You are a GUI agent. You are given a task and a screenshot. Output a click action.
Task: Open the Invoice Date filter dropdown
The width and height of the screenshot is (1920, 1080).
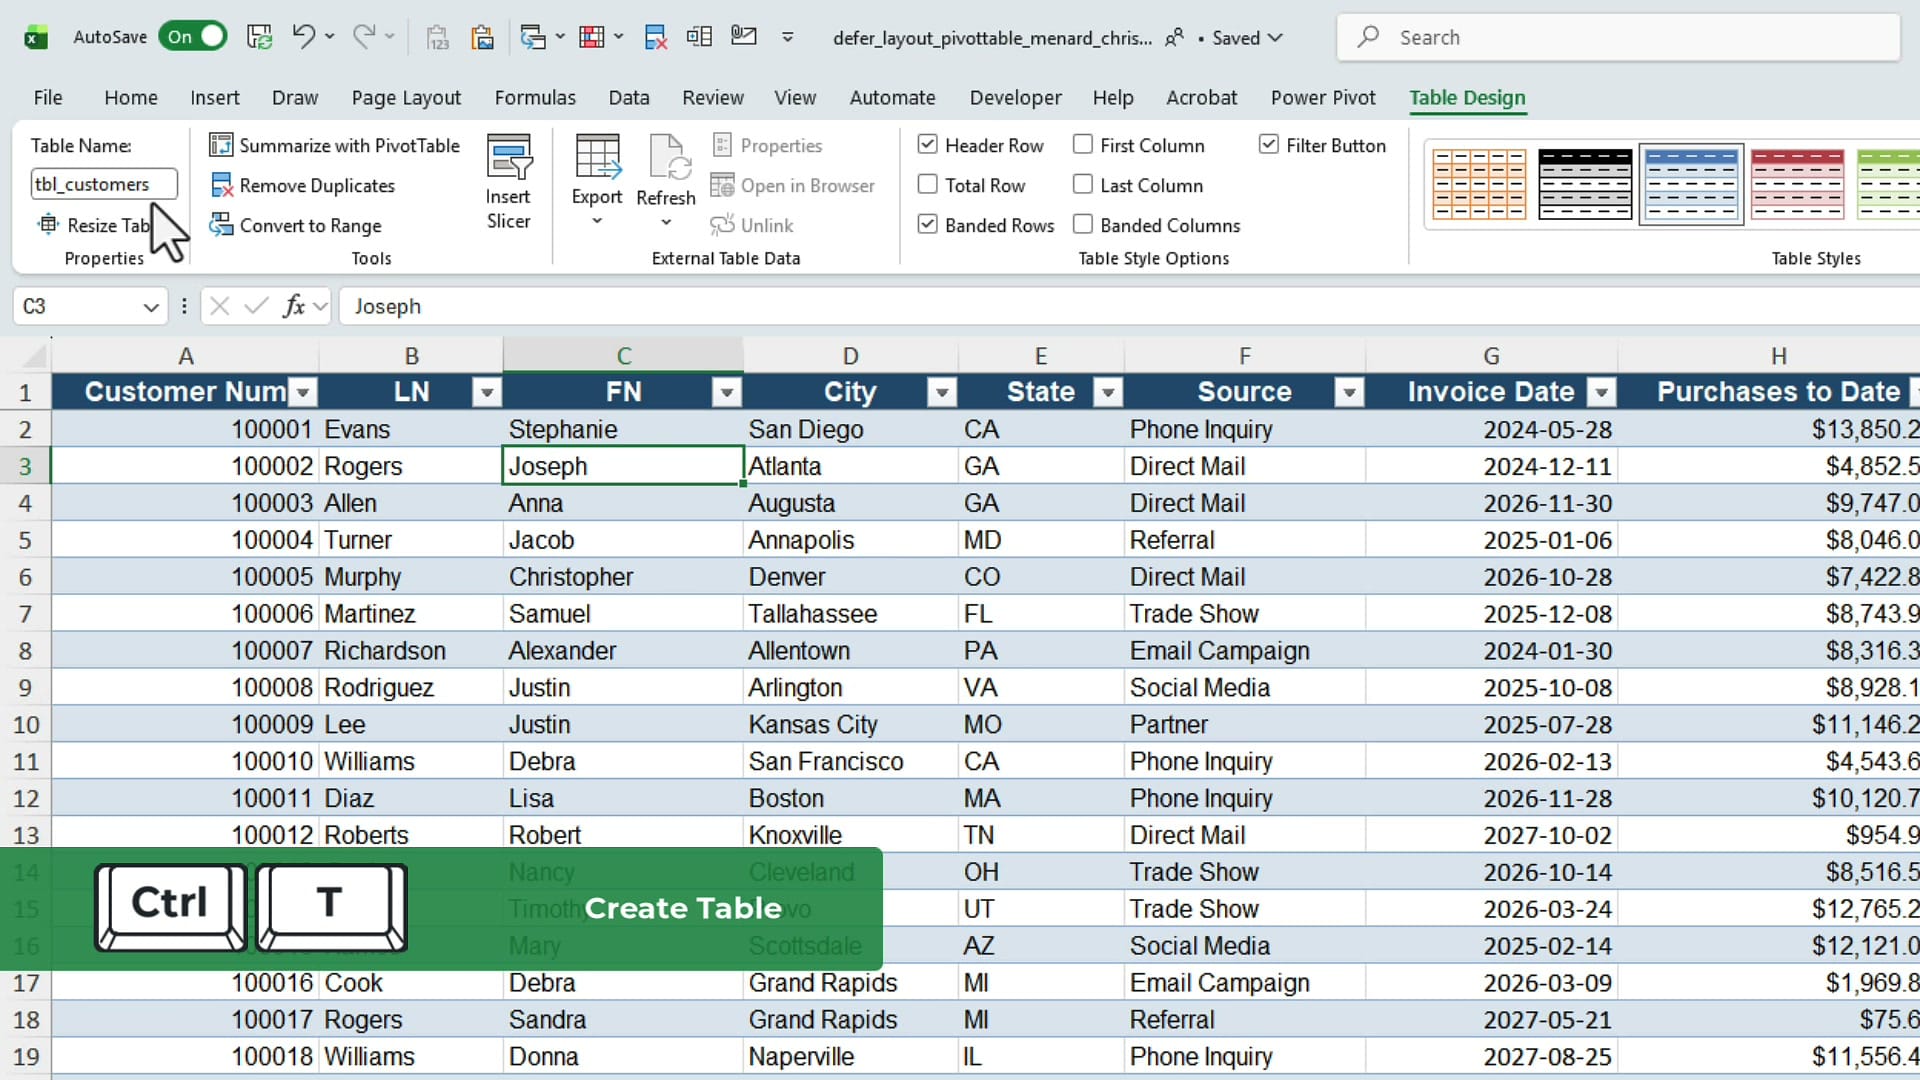(1602, 392)
